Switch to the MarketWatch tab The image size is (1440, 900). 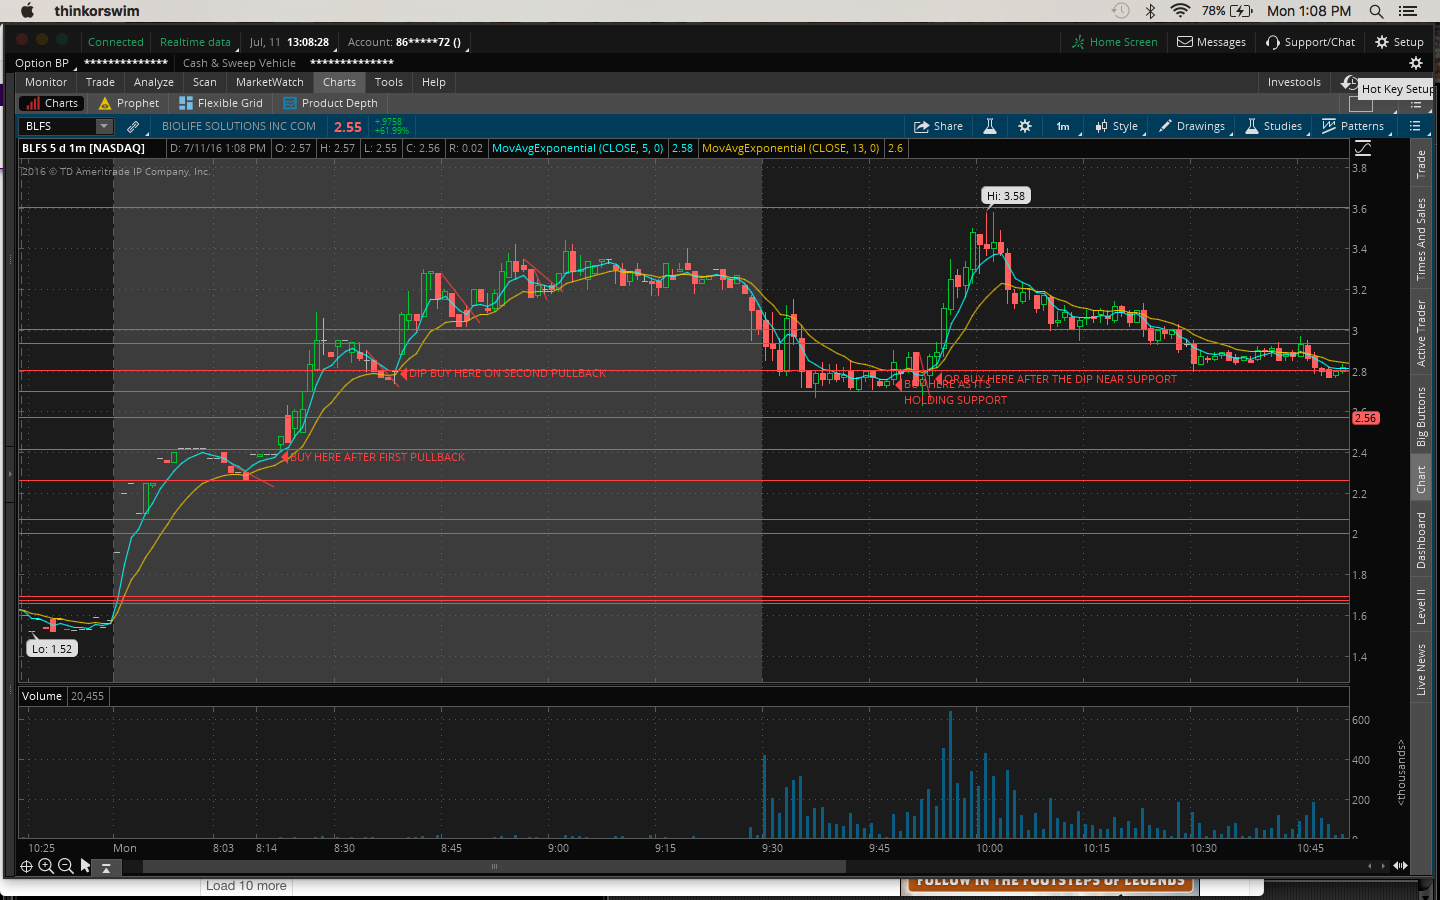[x=269, y=82]
